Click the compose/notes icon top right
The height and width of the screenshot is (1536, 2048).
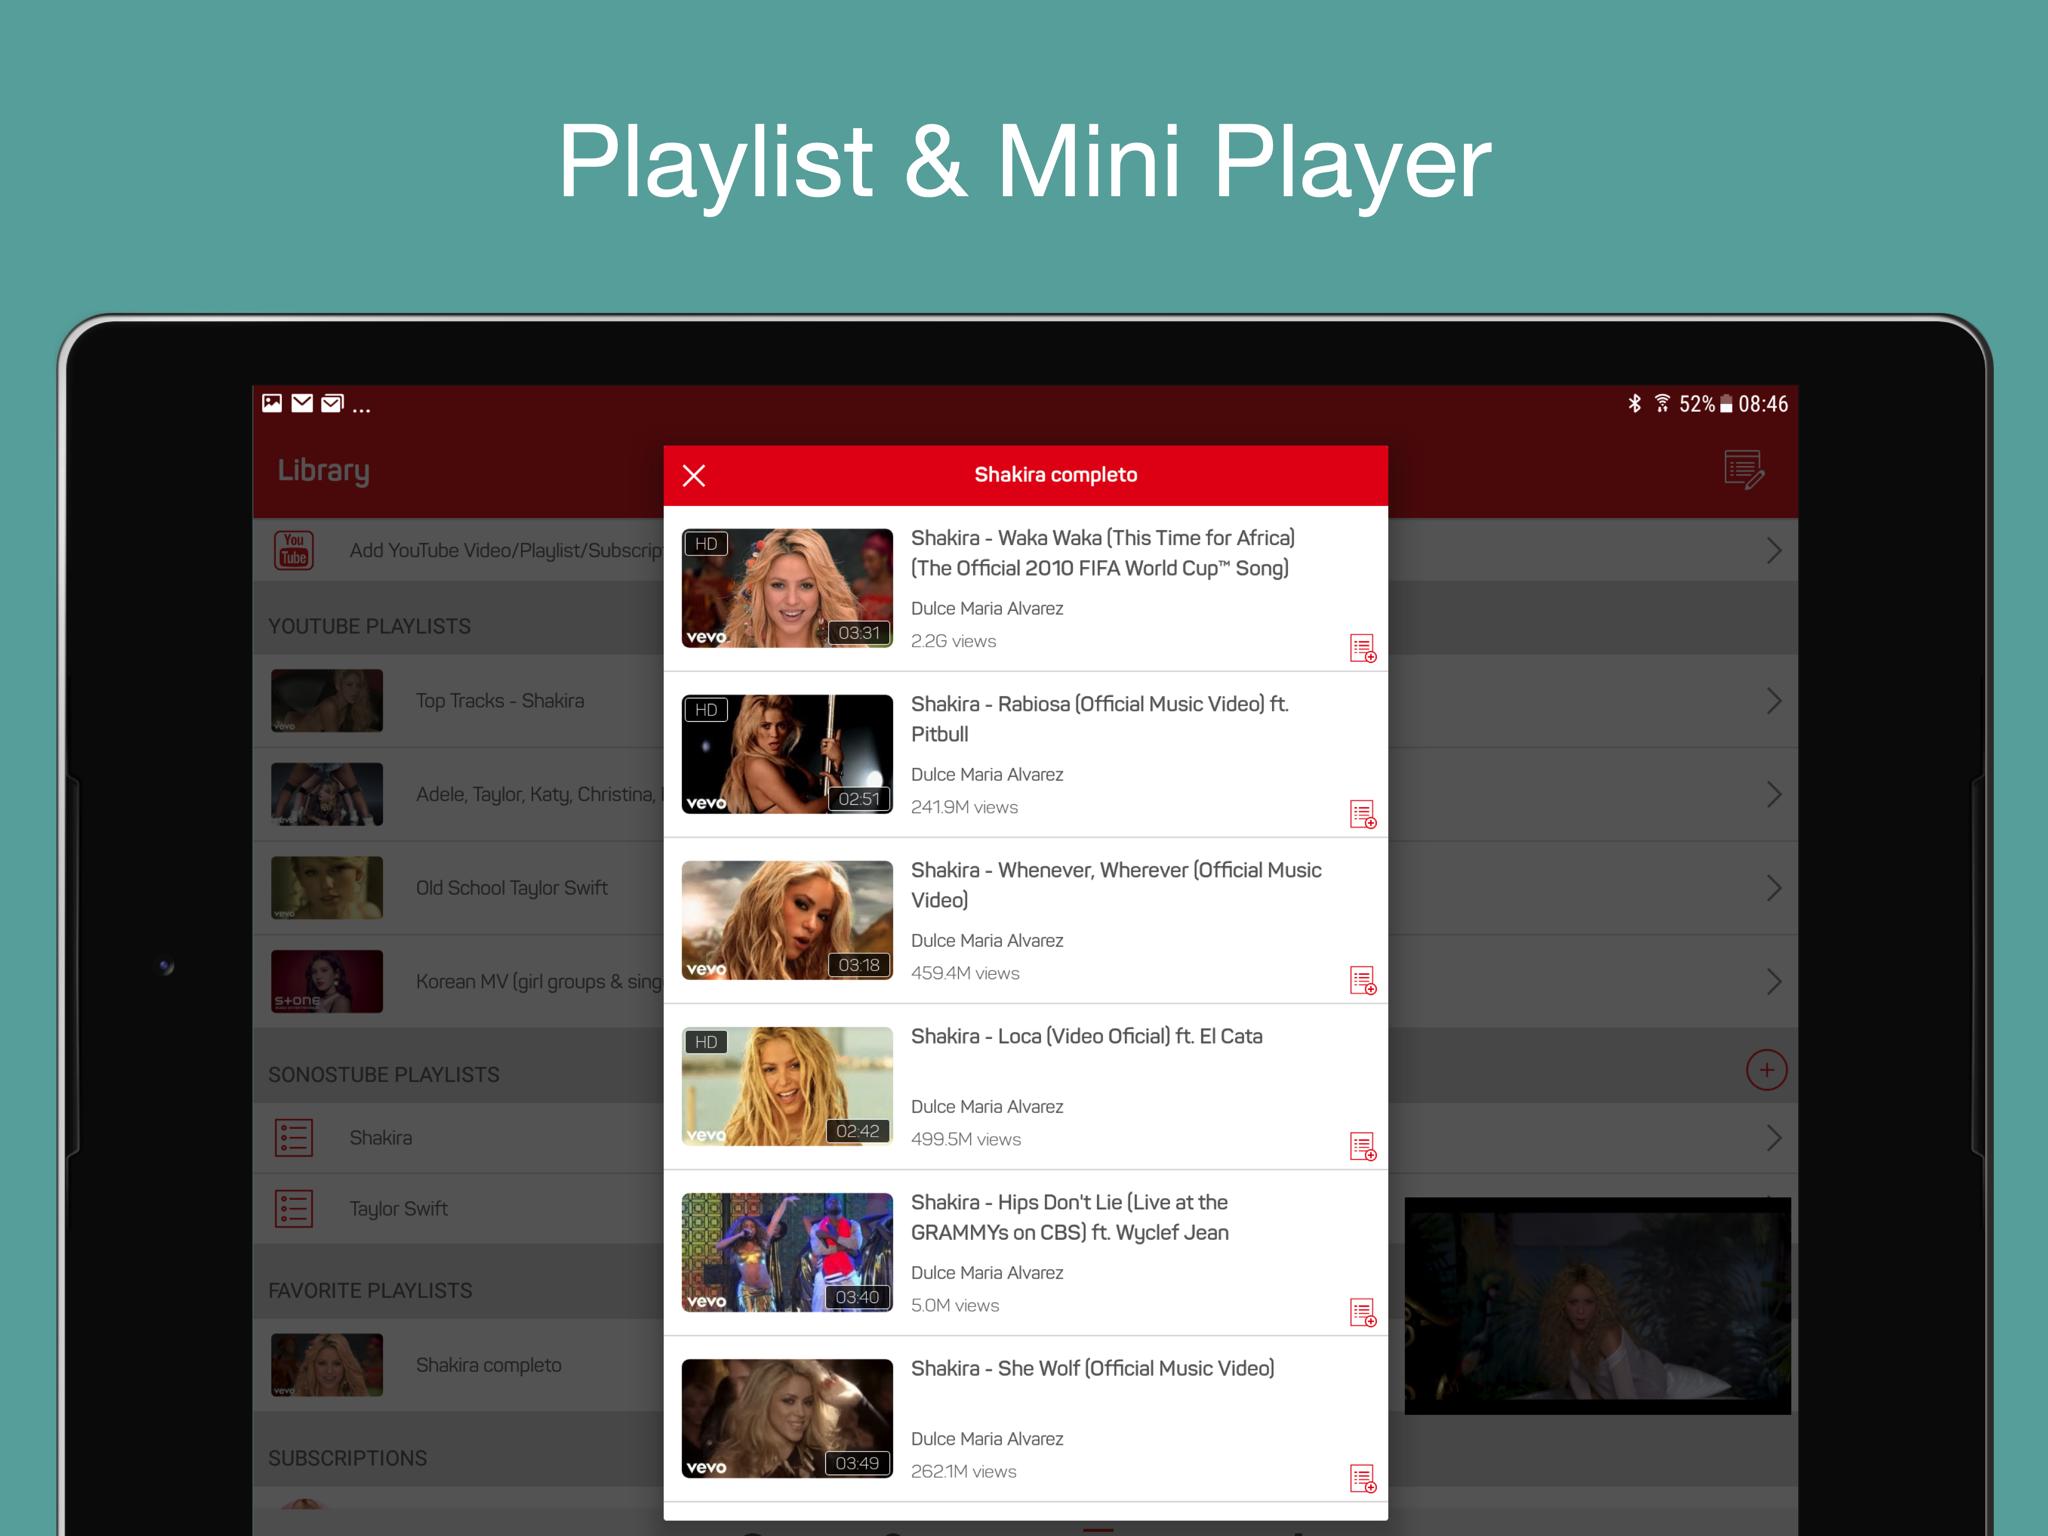[1745, 470]
